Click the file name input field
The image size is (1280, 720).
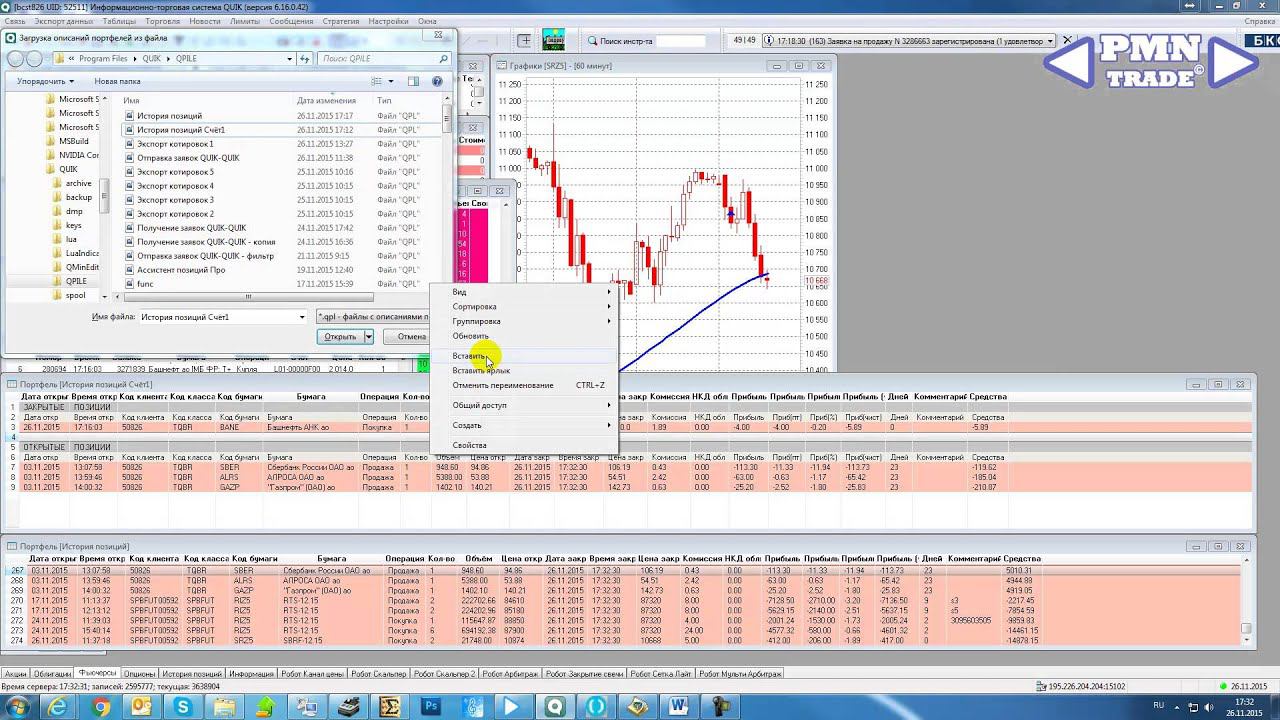[222, 317]
